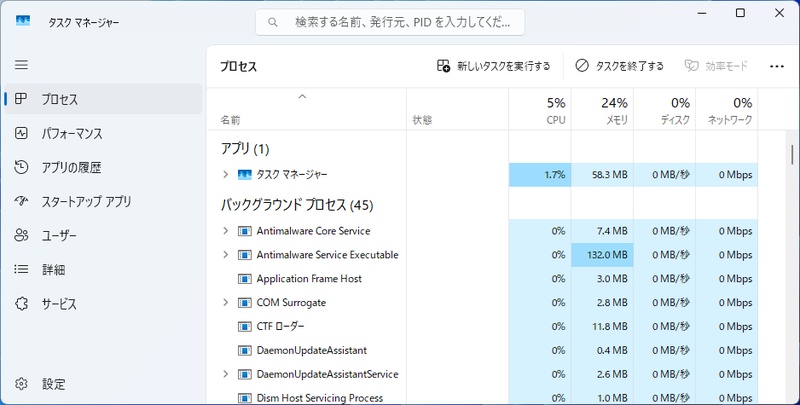The width and height of the screenshot is (800, 405).
Task: Sort by the メモリ column header
Action: click(602, 109)
